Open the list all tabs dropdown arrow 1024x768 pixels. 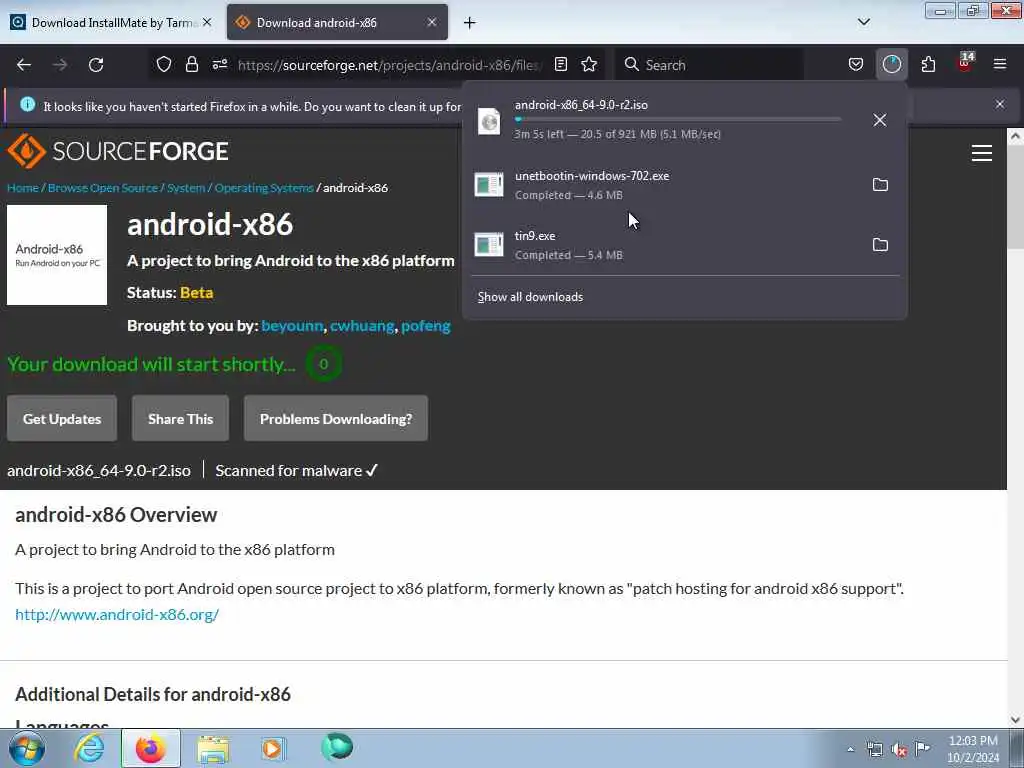pyautogui.click(x=863, y=22)
